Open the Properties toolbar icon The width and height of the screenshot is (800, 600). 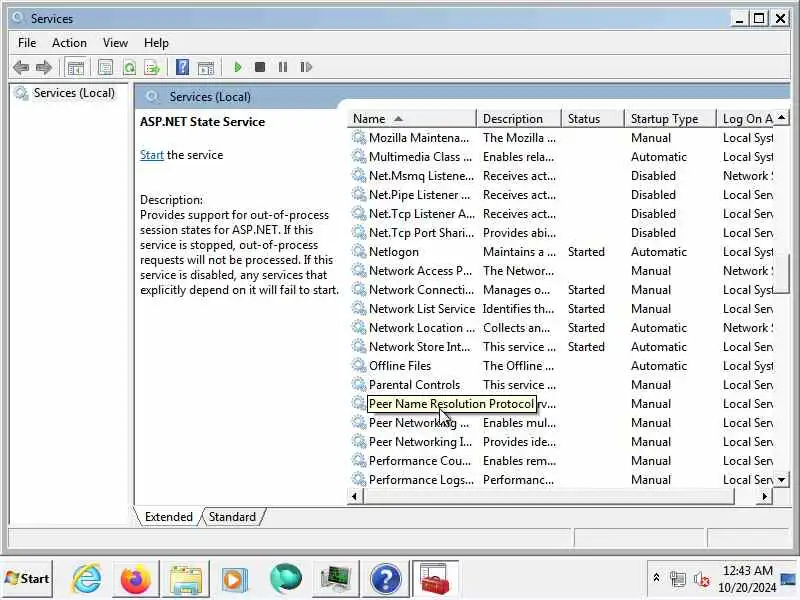[106, 67]
